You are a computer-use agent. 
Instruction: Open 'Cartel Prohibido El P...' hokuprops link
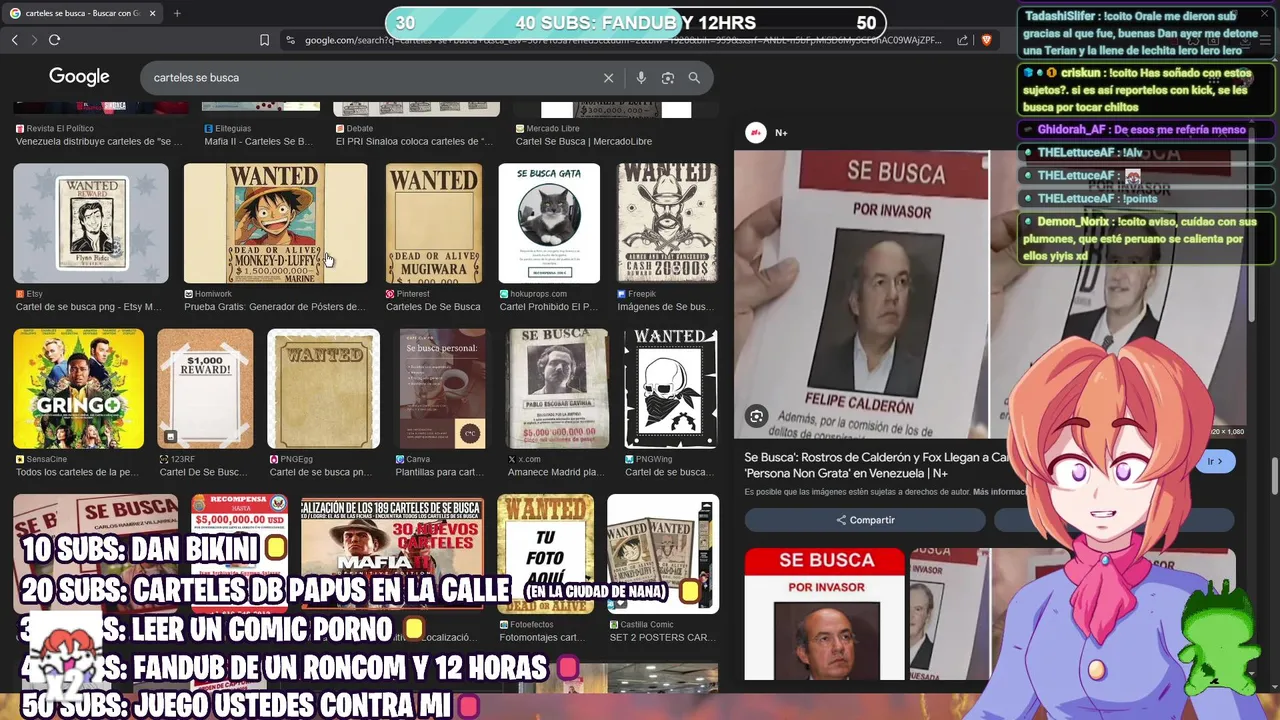pos(548,307)
